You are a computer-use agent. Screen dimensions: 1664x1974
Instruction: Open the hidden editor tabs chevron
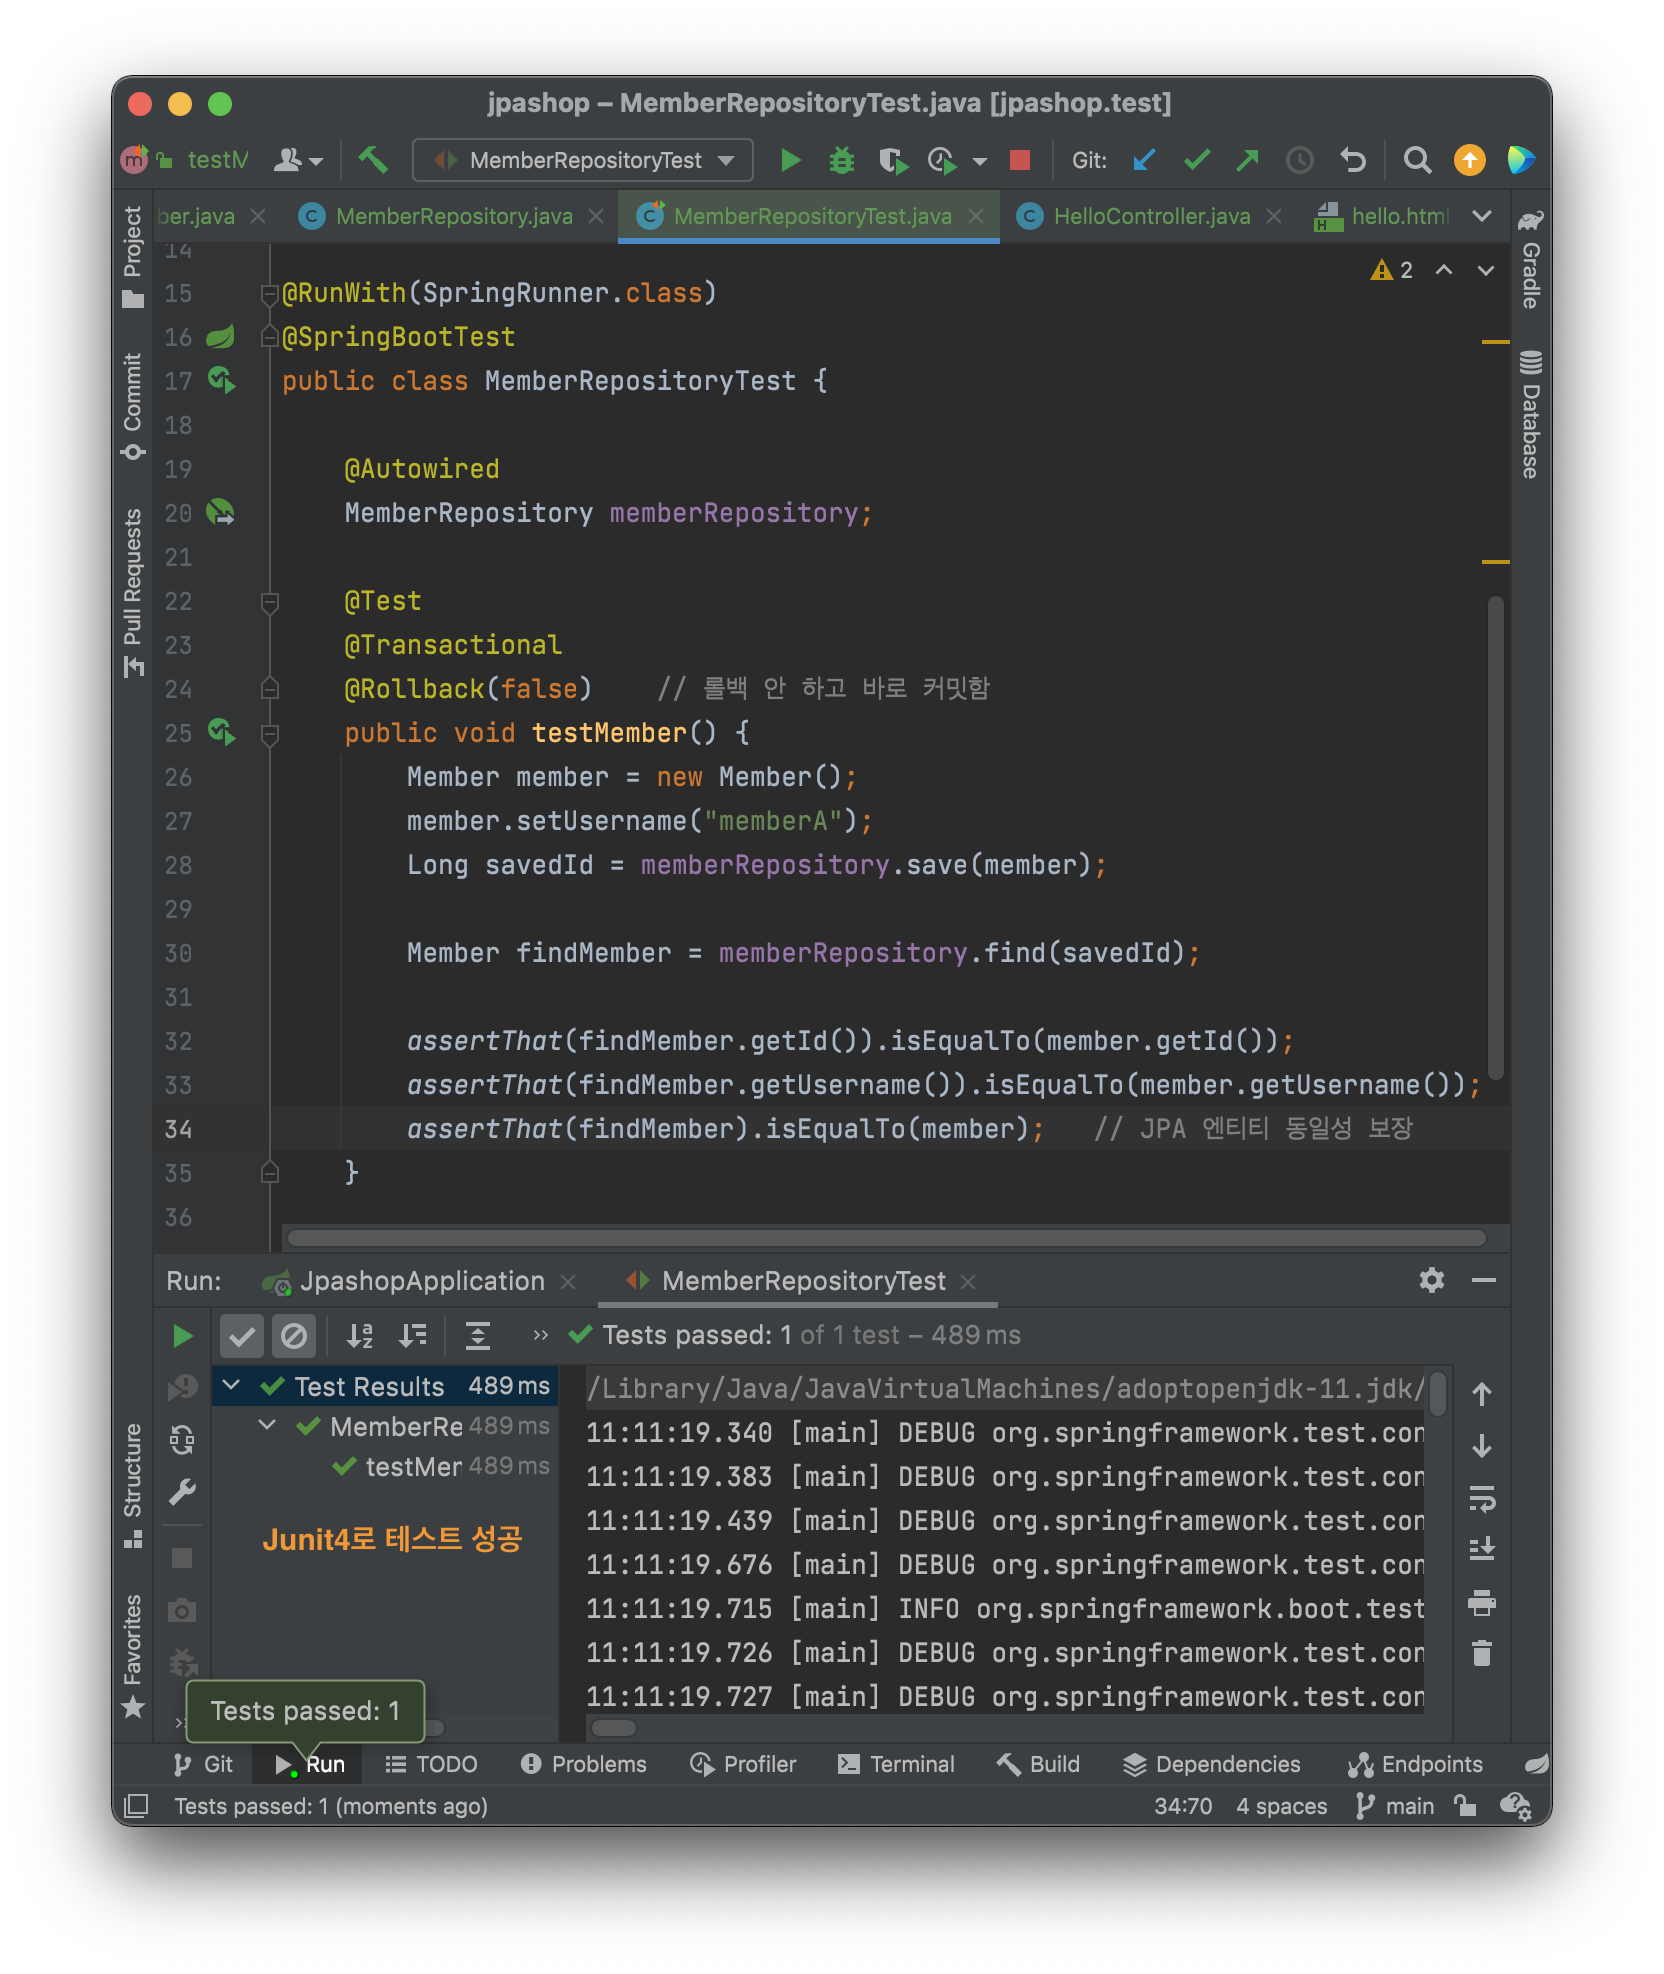click(x=1481, y=216)
